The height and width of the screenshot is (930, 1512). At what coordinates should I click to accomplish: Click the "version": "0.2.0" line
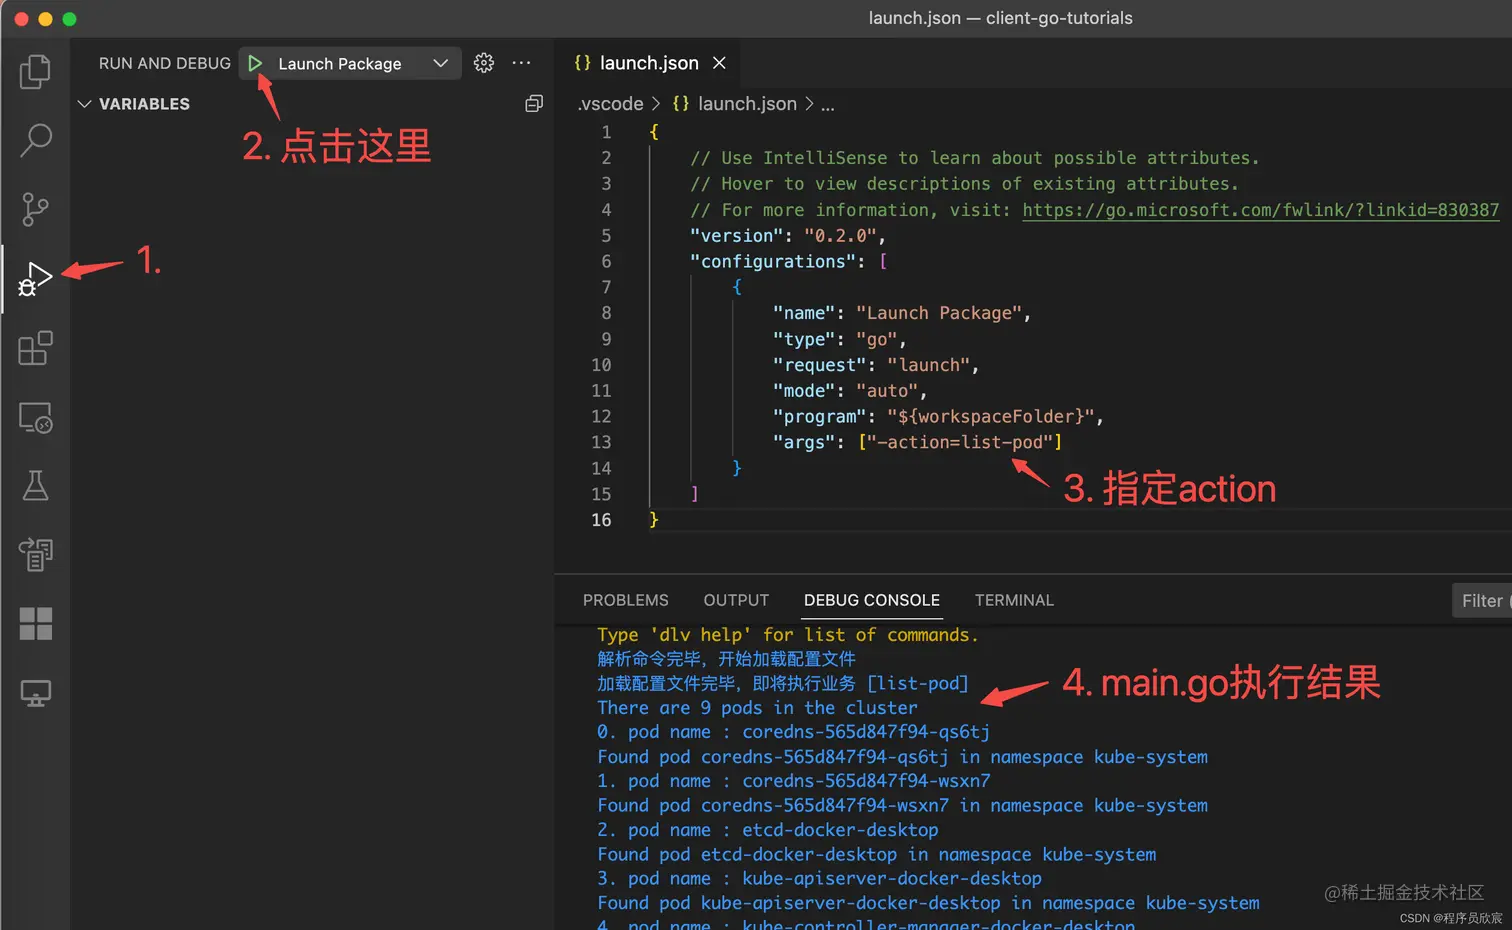pyautogui.click(x=787, y=236)
